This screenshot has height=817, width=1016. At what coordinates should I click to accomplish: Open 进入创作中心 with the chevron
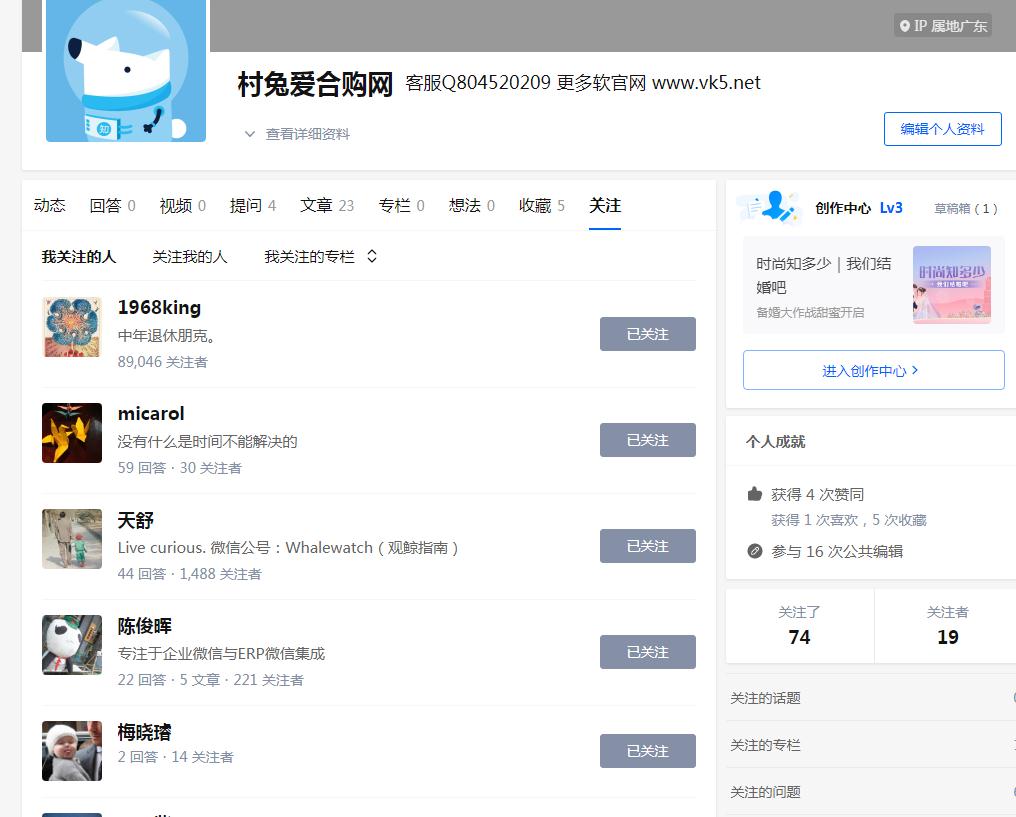[872, 370]
